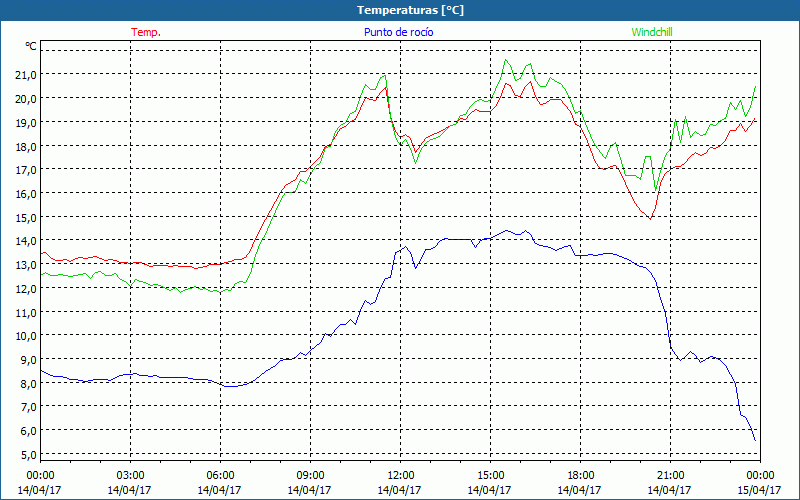This screenshot has height=500, width=800.
Task: Click the '°C' unit label on the axis
Action: point(31,46)
